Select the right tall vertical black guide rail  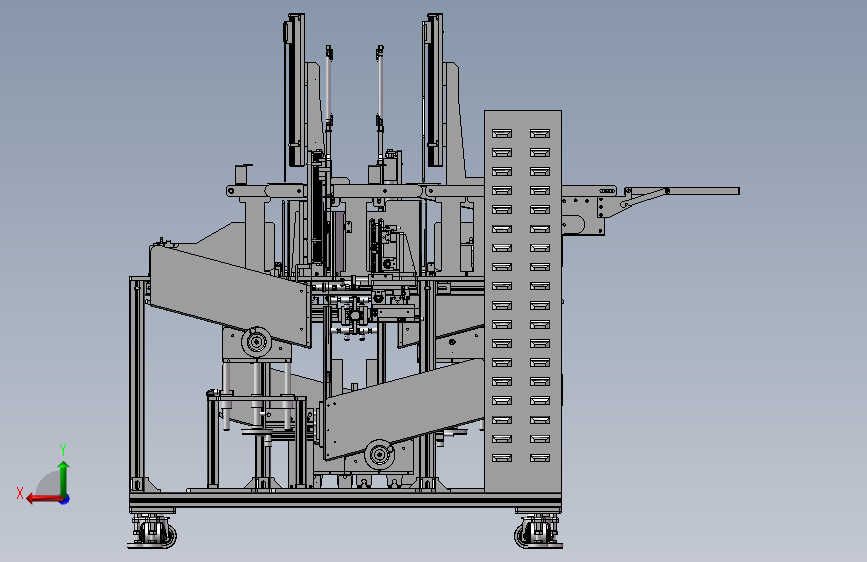(x=433, y=90)
